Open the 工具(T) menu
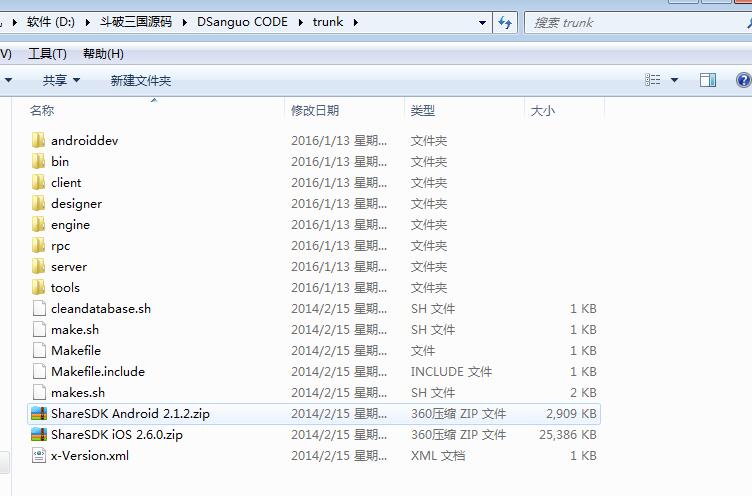The width and height of the screenshot is (752, 496). pyautogui.click(x=47, y=54)
